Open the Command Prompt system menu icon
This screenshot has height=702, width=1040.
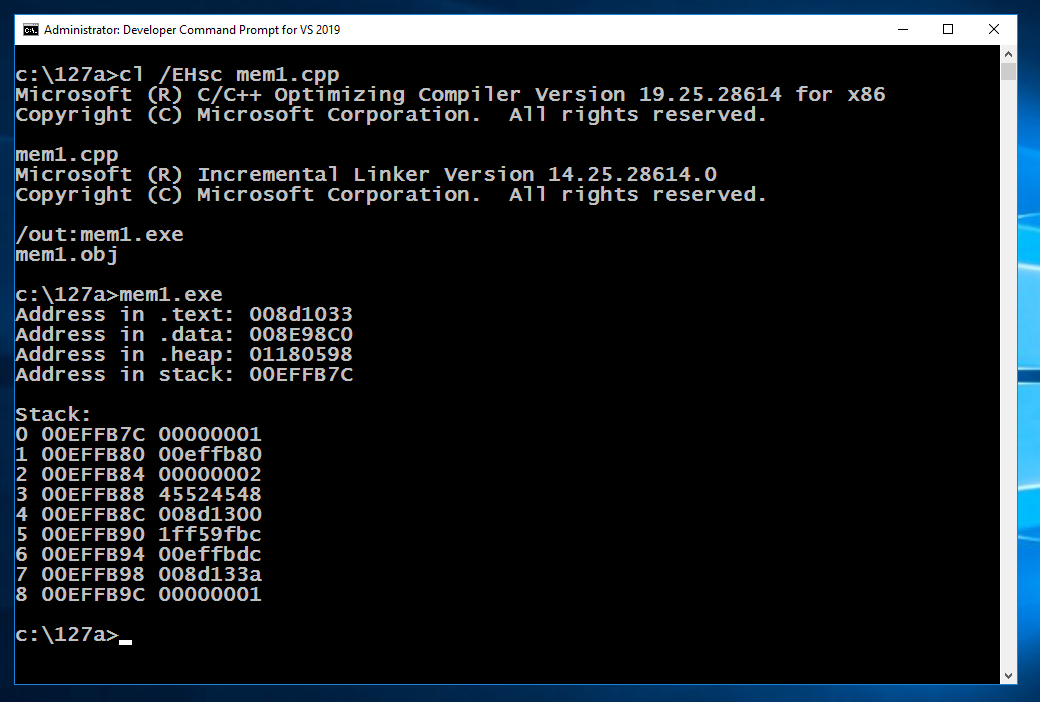[31, 30]
